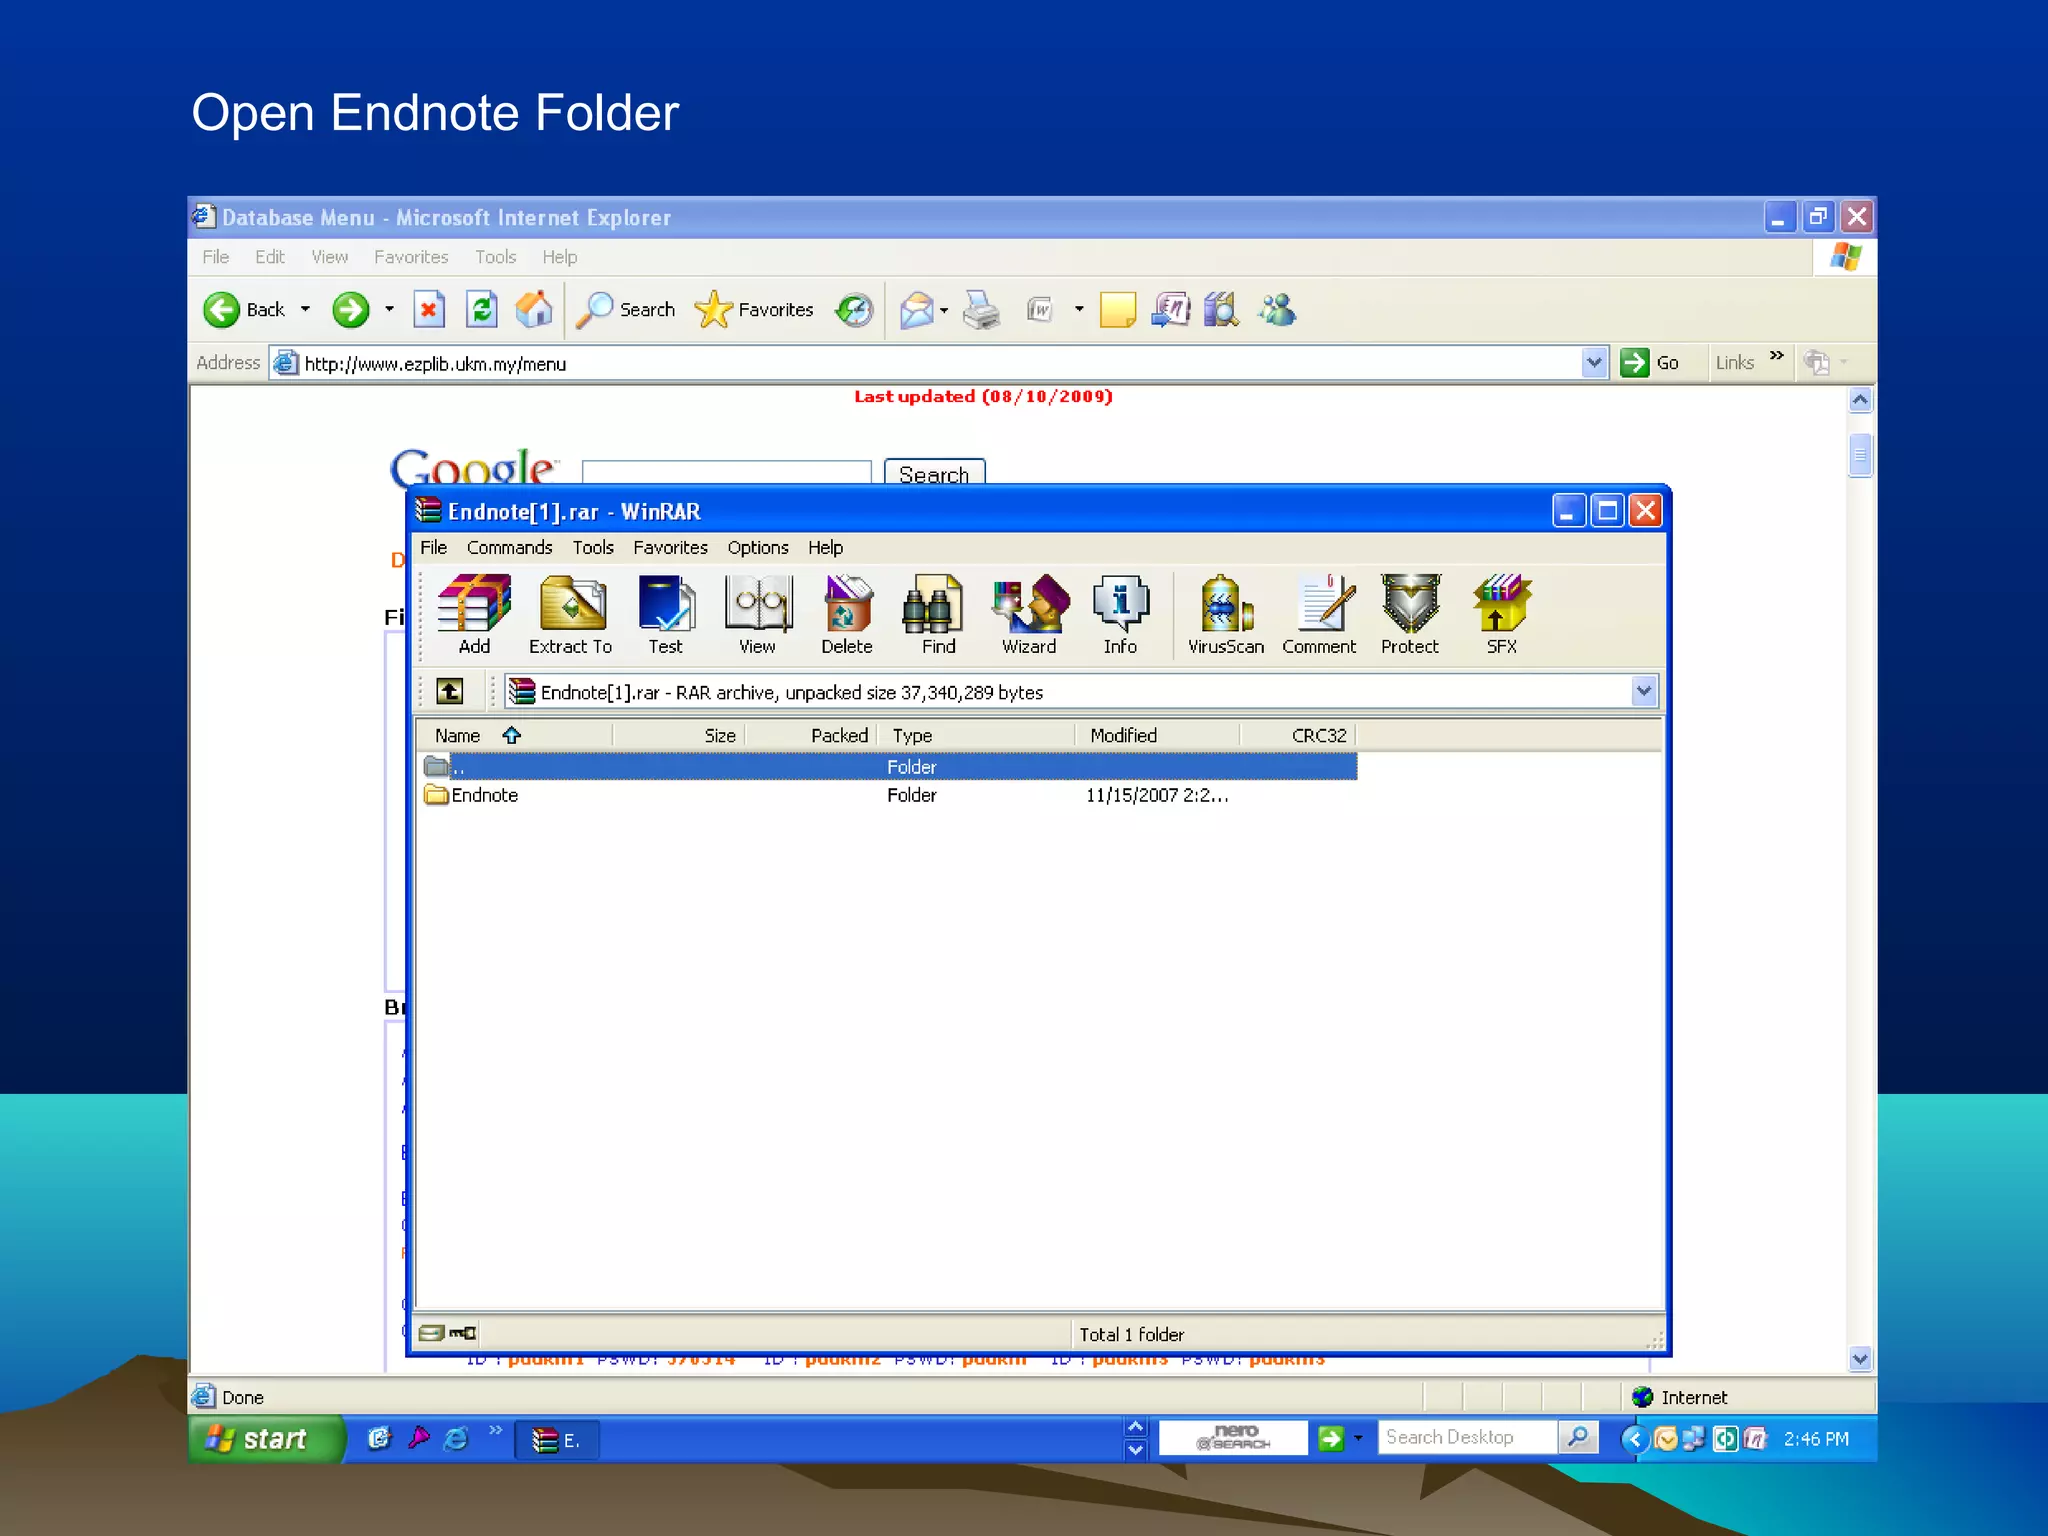Select the Endnote folder row

[886, 795]
